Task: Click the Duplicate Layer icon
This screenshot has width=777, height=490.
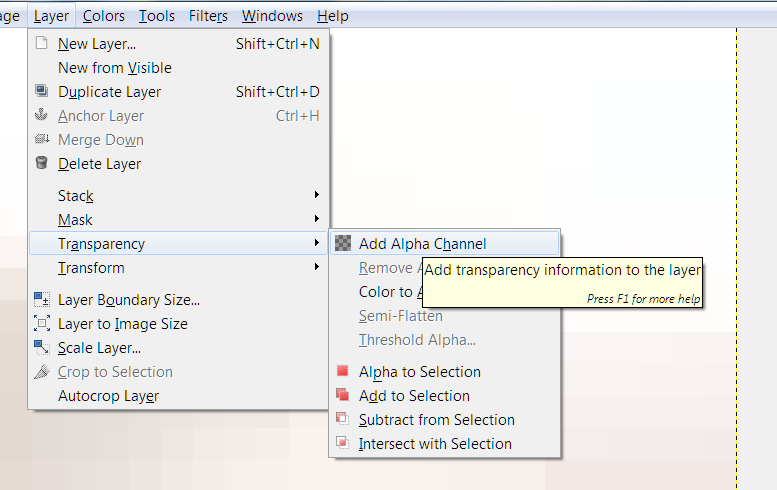Action: 41,92
